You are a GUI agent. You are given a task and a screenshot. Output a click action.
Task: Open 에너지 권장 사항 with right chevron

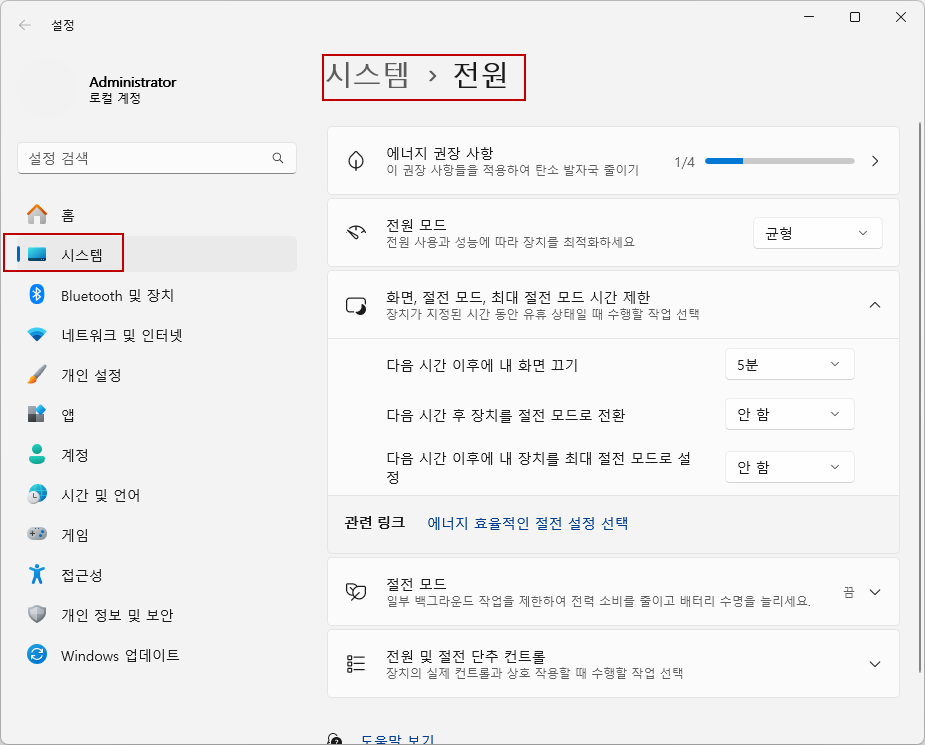875,160
